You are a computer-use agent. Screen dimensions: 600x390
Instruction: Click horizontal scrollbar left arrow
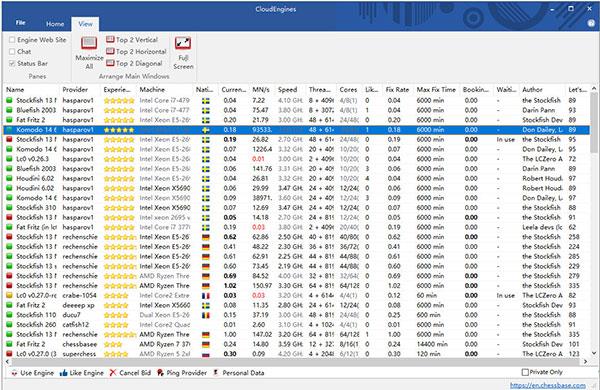(8, 361)
